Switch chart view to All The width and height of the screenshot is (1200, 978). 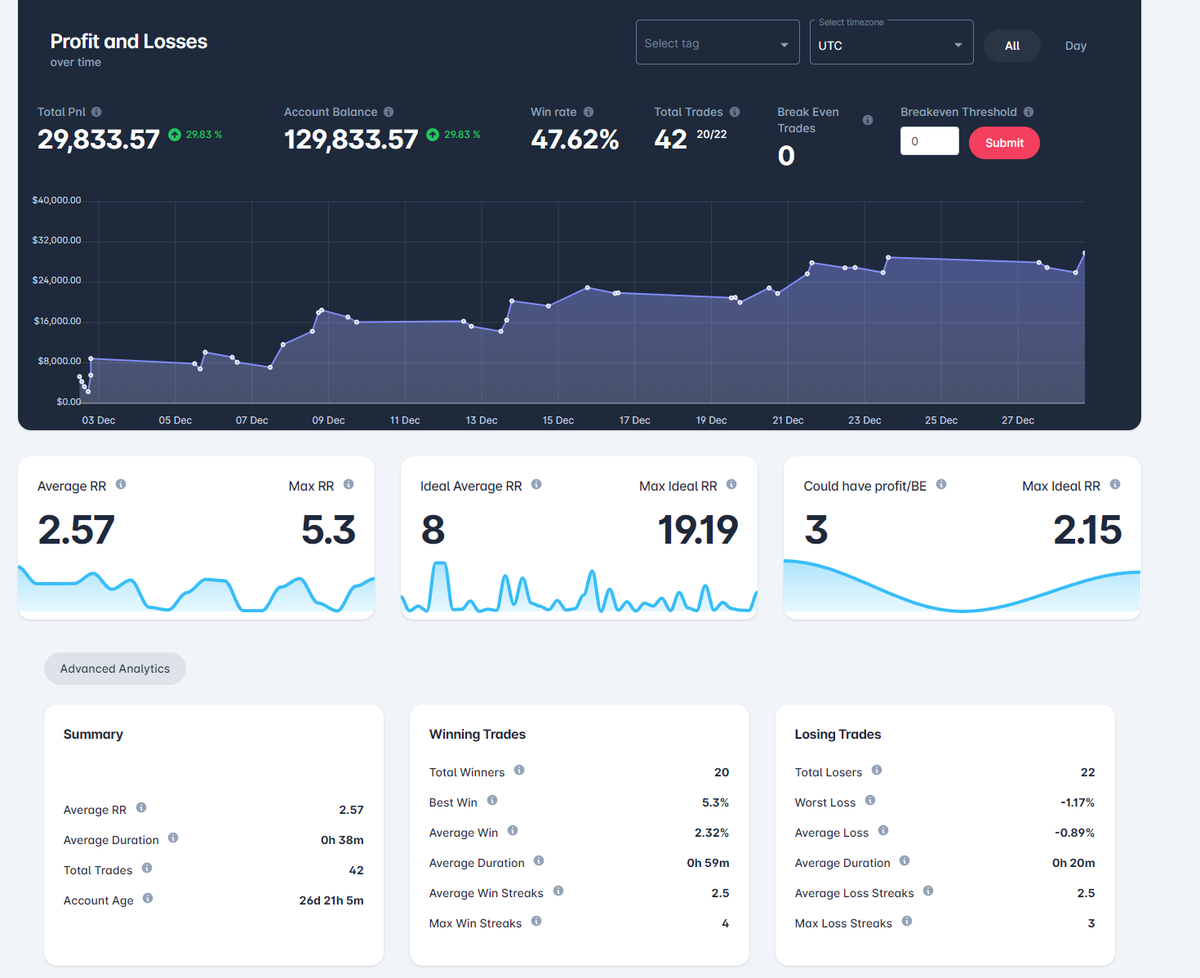1012,46
